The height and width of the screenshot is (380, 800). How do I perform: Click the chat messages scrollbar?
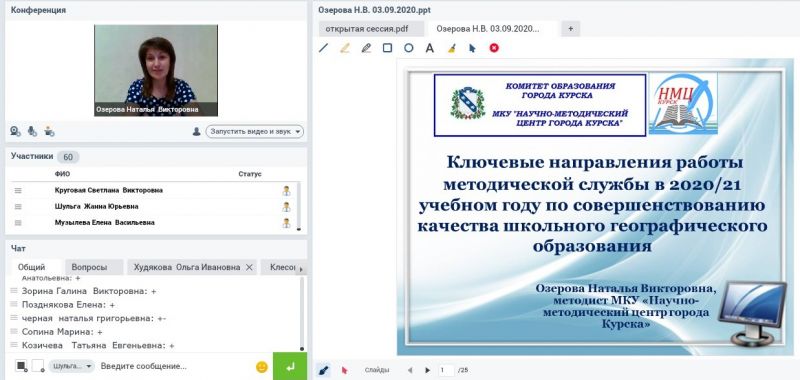302,314
